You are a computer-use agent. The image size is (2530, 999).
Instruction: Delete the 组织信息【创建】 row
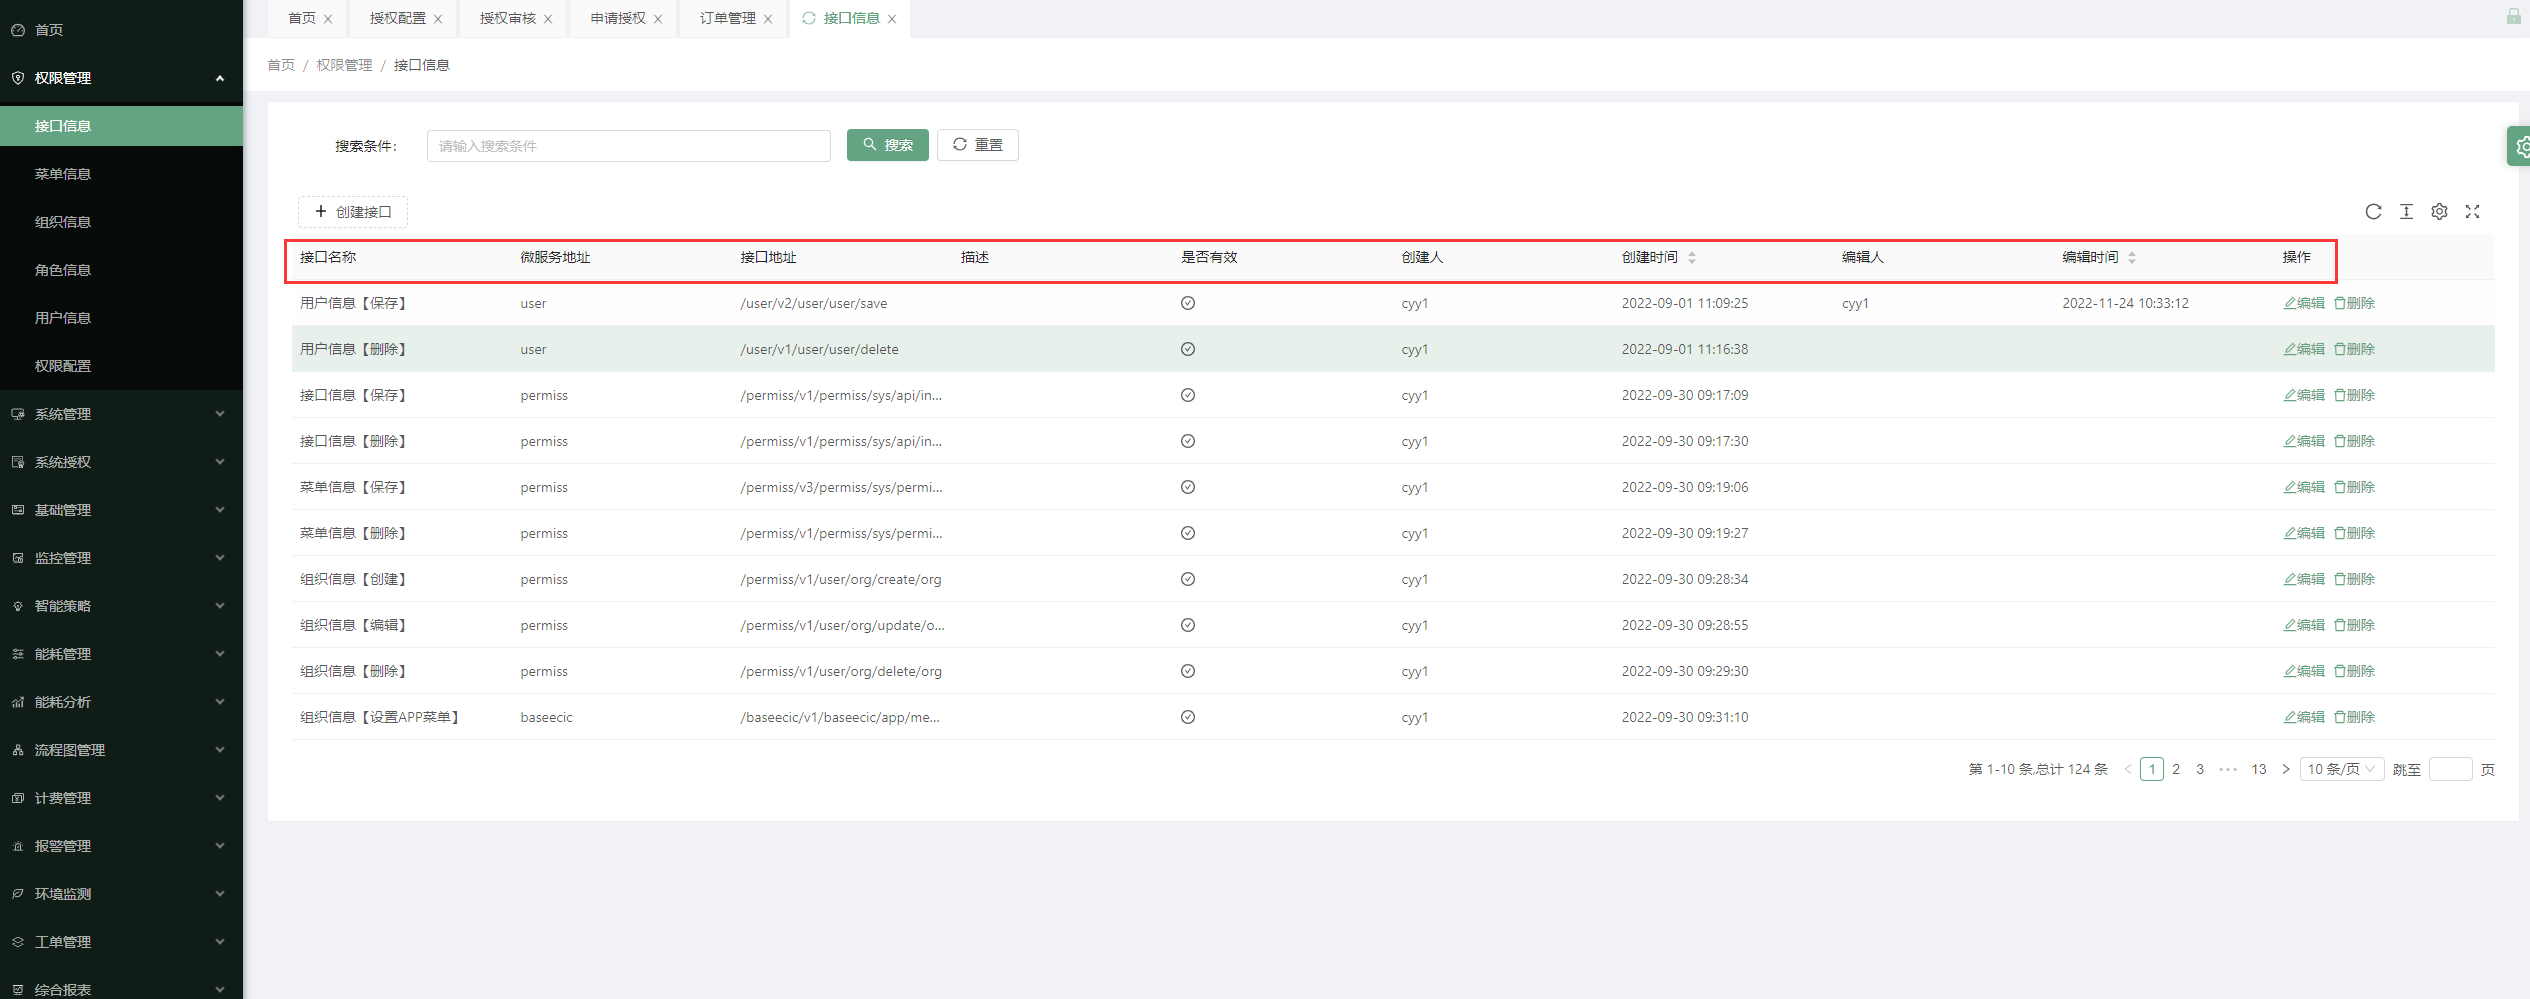click(x=2354, y=580)
